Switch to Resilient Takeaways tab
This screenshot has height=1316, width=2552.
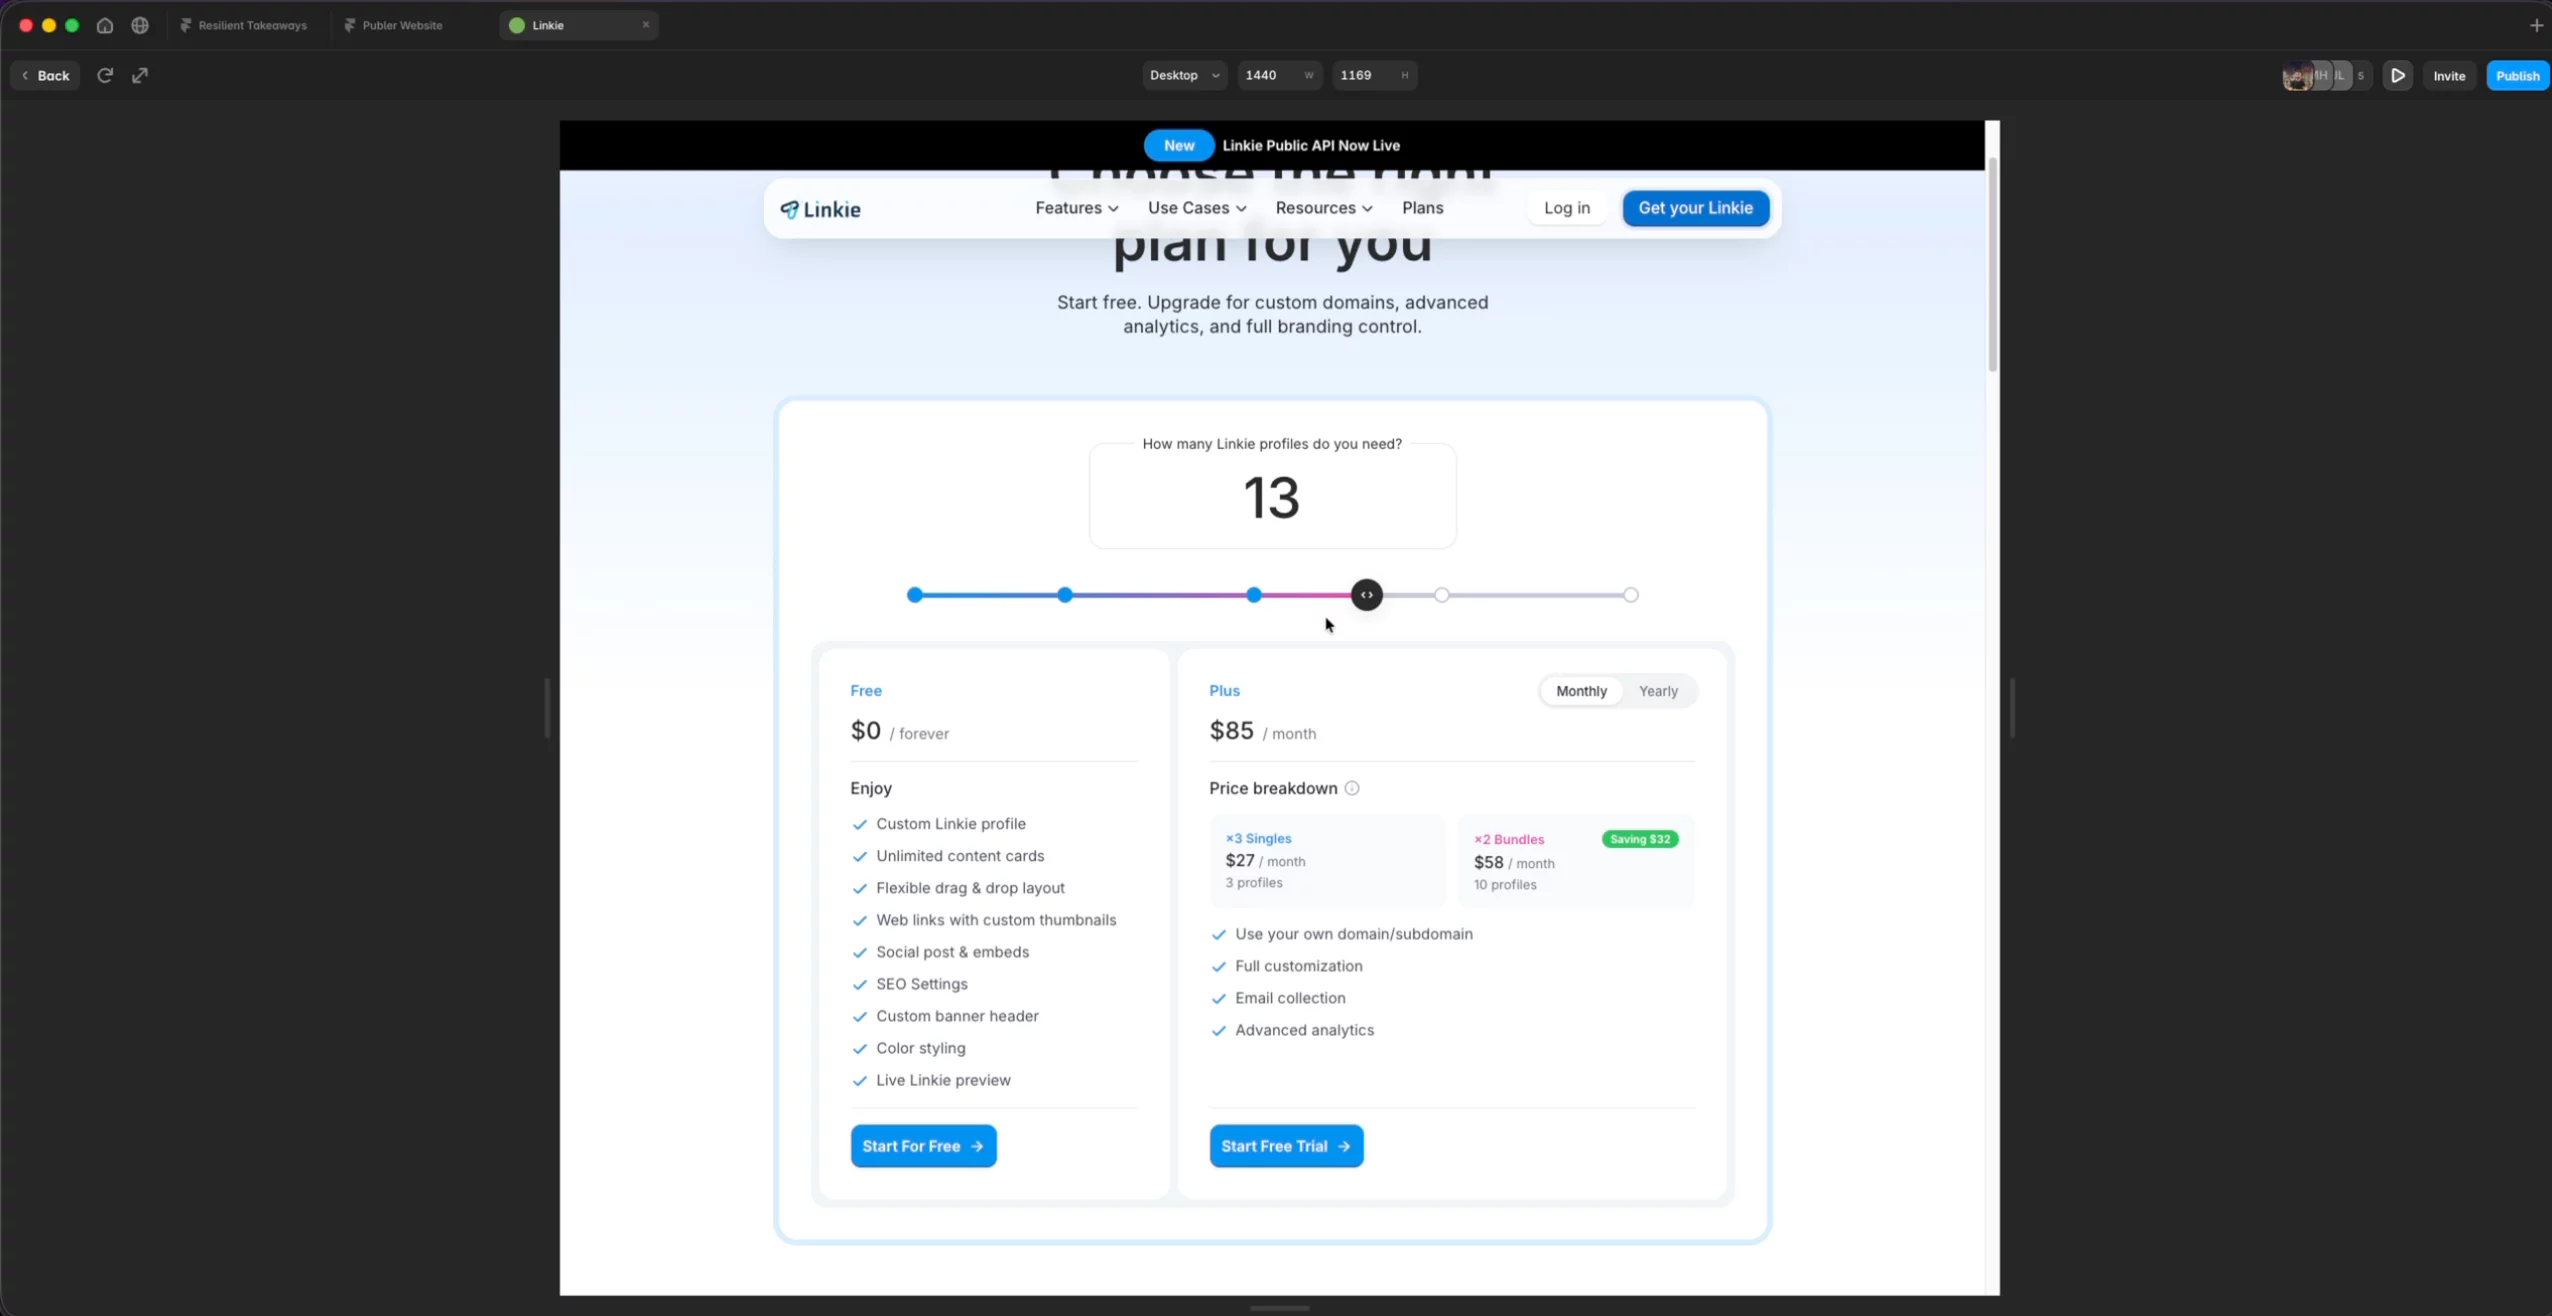244,25
